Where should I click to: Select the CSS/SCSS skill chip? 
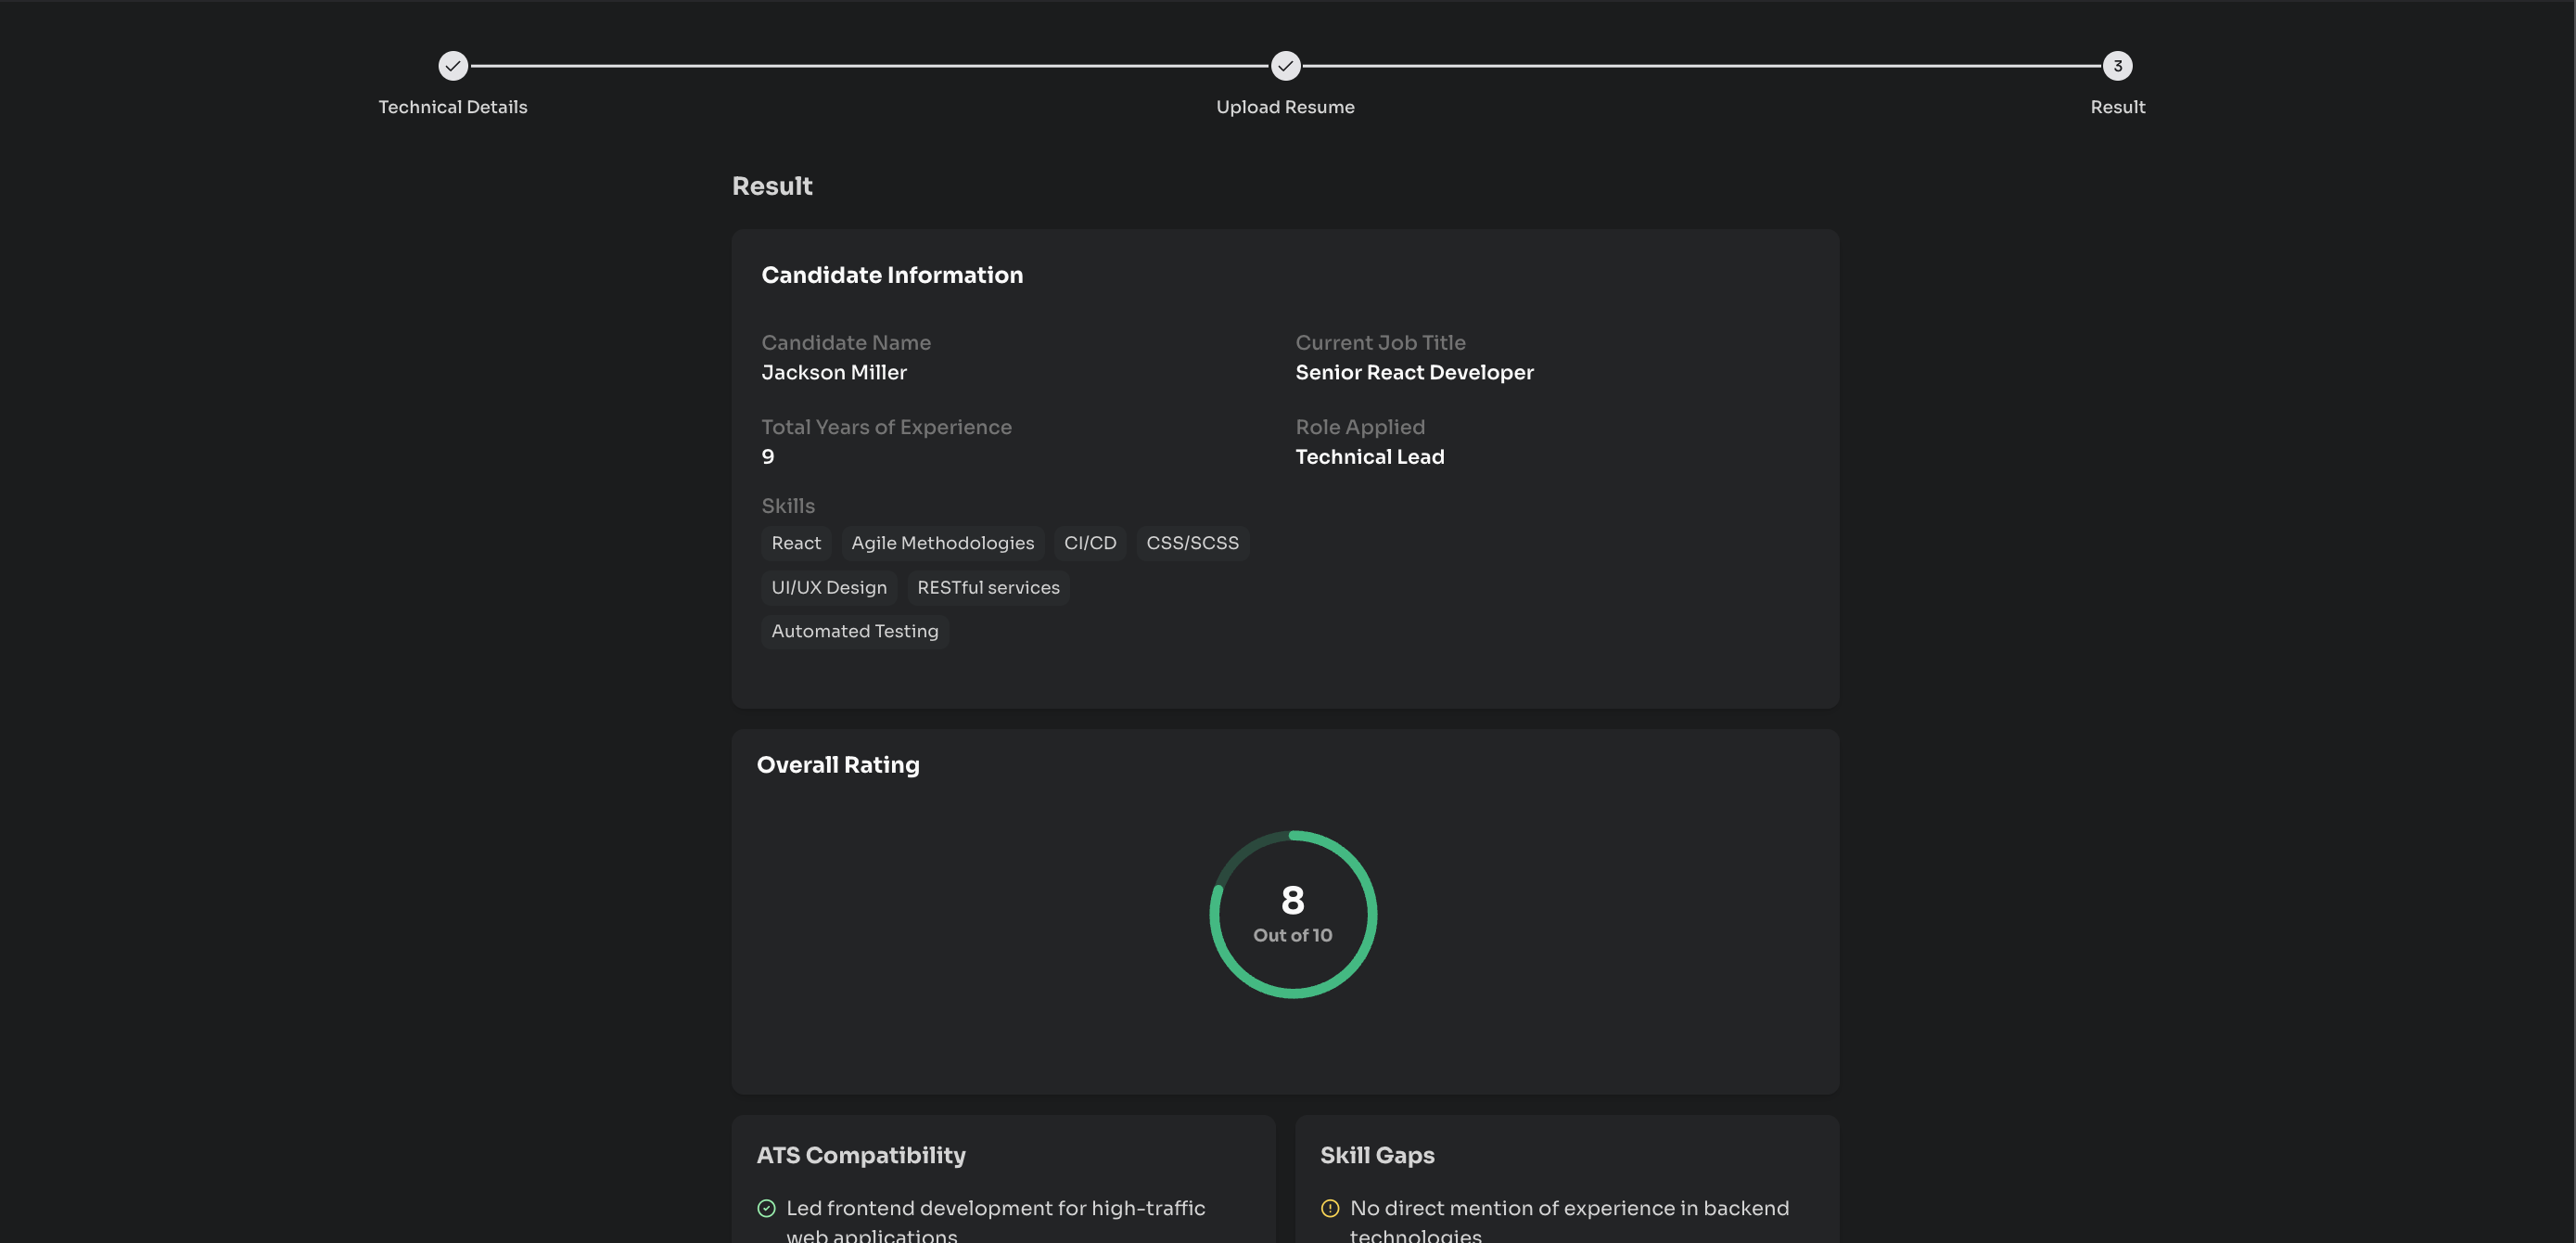(1192, 543)
